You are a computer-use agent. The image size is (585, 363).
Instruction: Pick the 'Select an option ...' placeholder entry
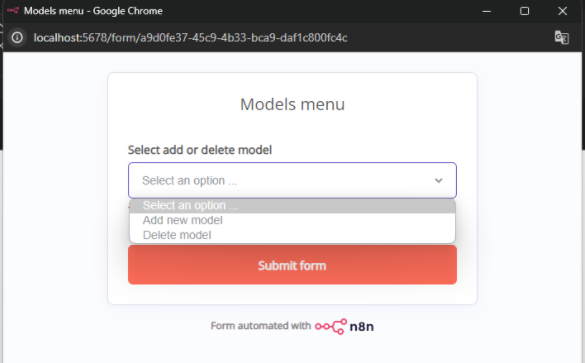tap(292, 206)
